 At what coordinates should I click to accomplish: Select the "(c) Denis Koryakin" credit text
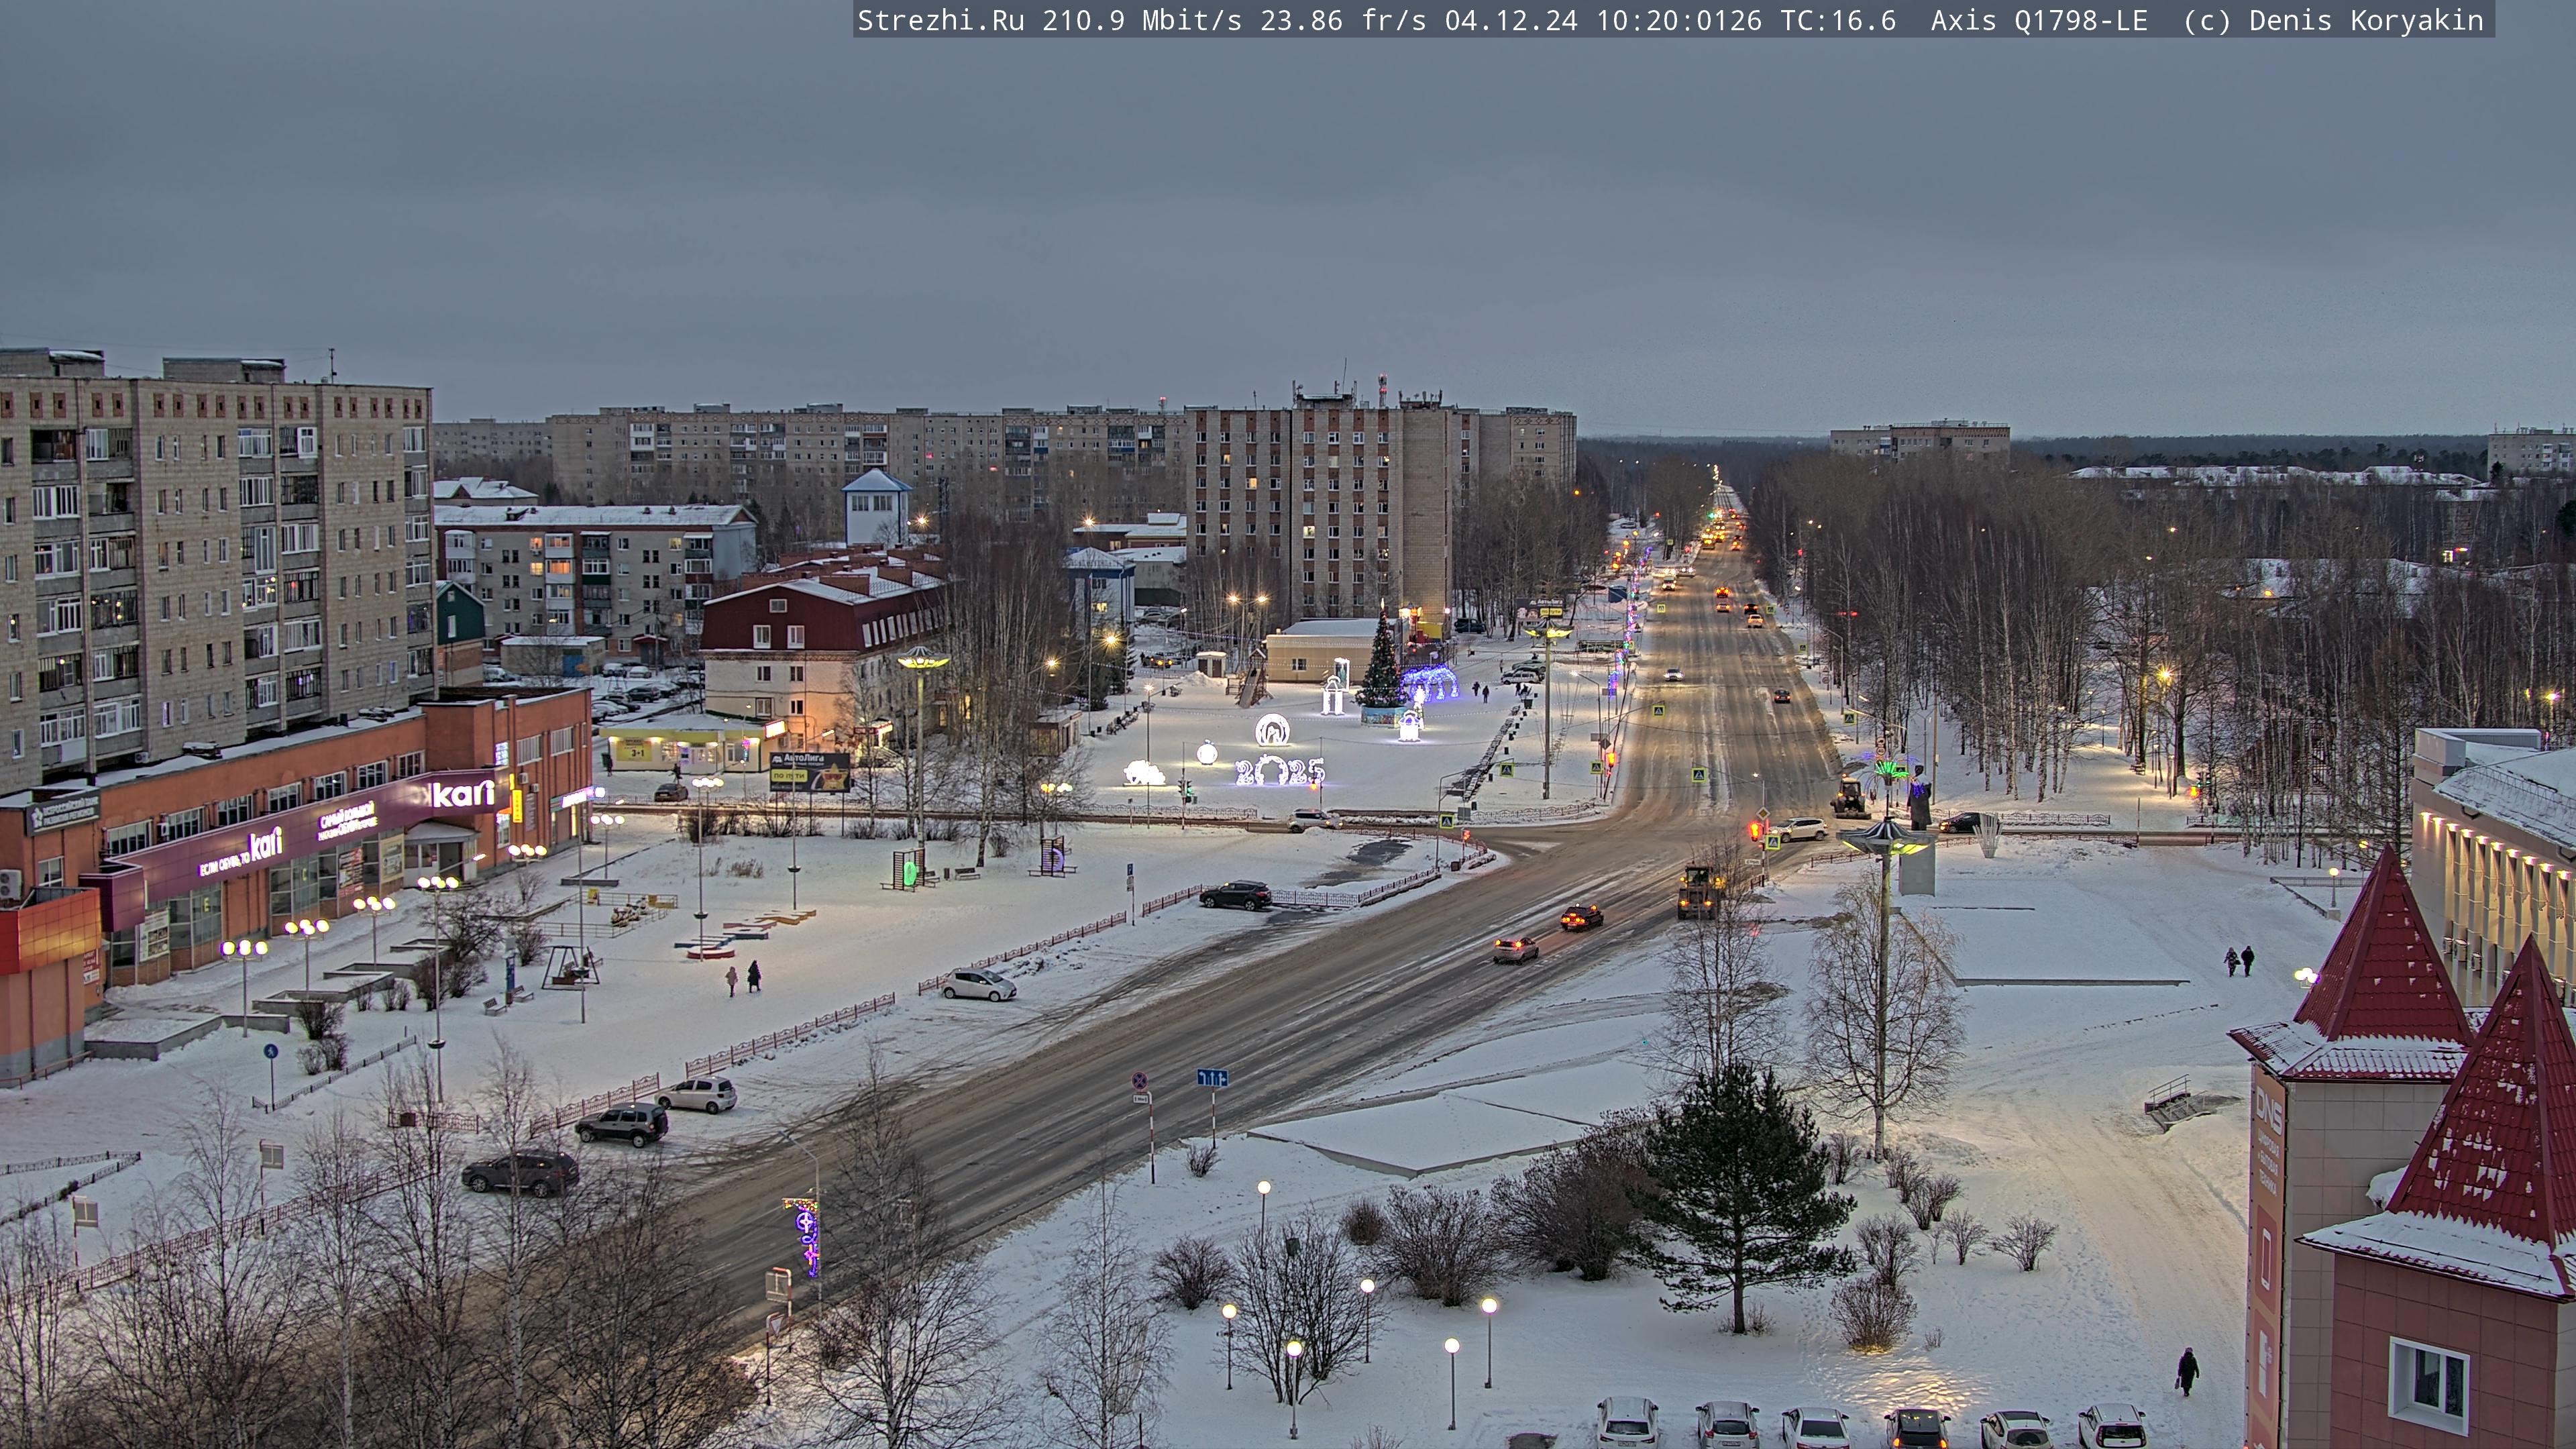click(2333, 21)
